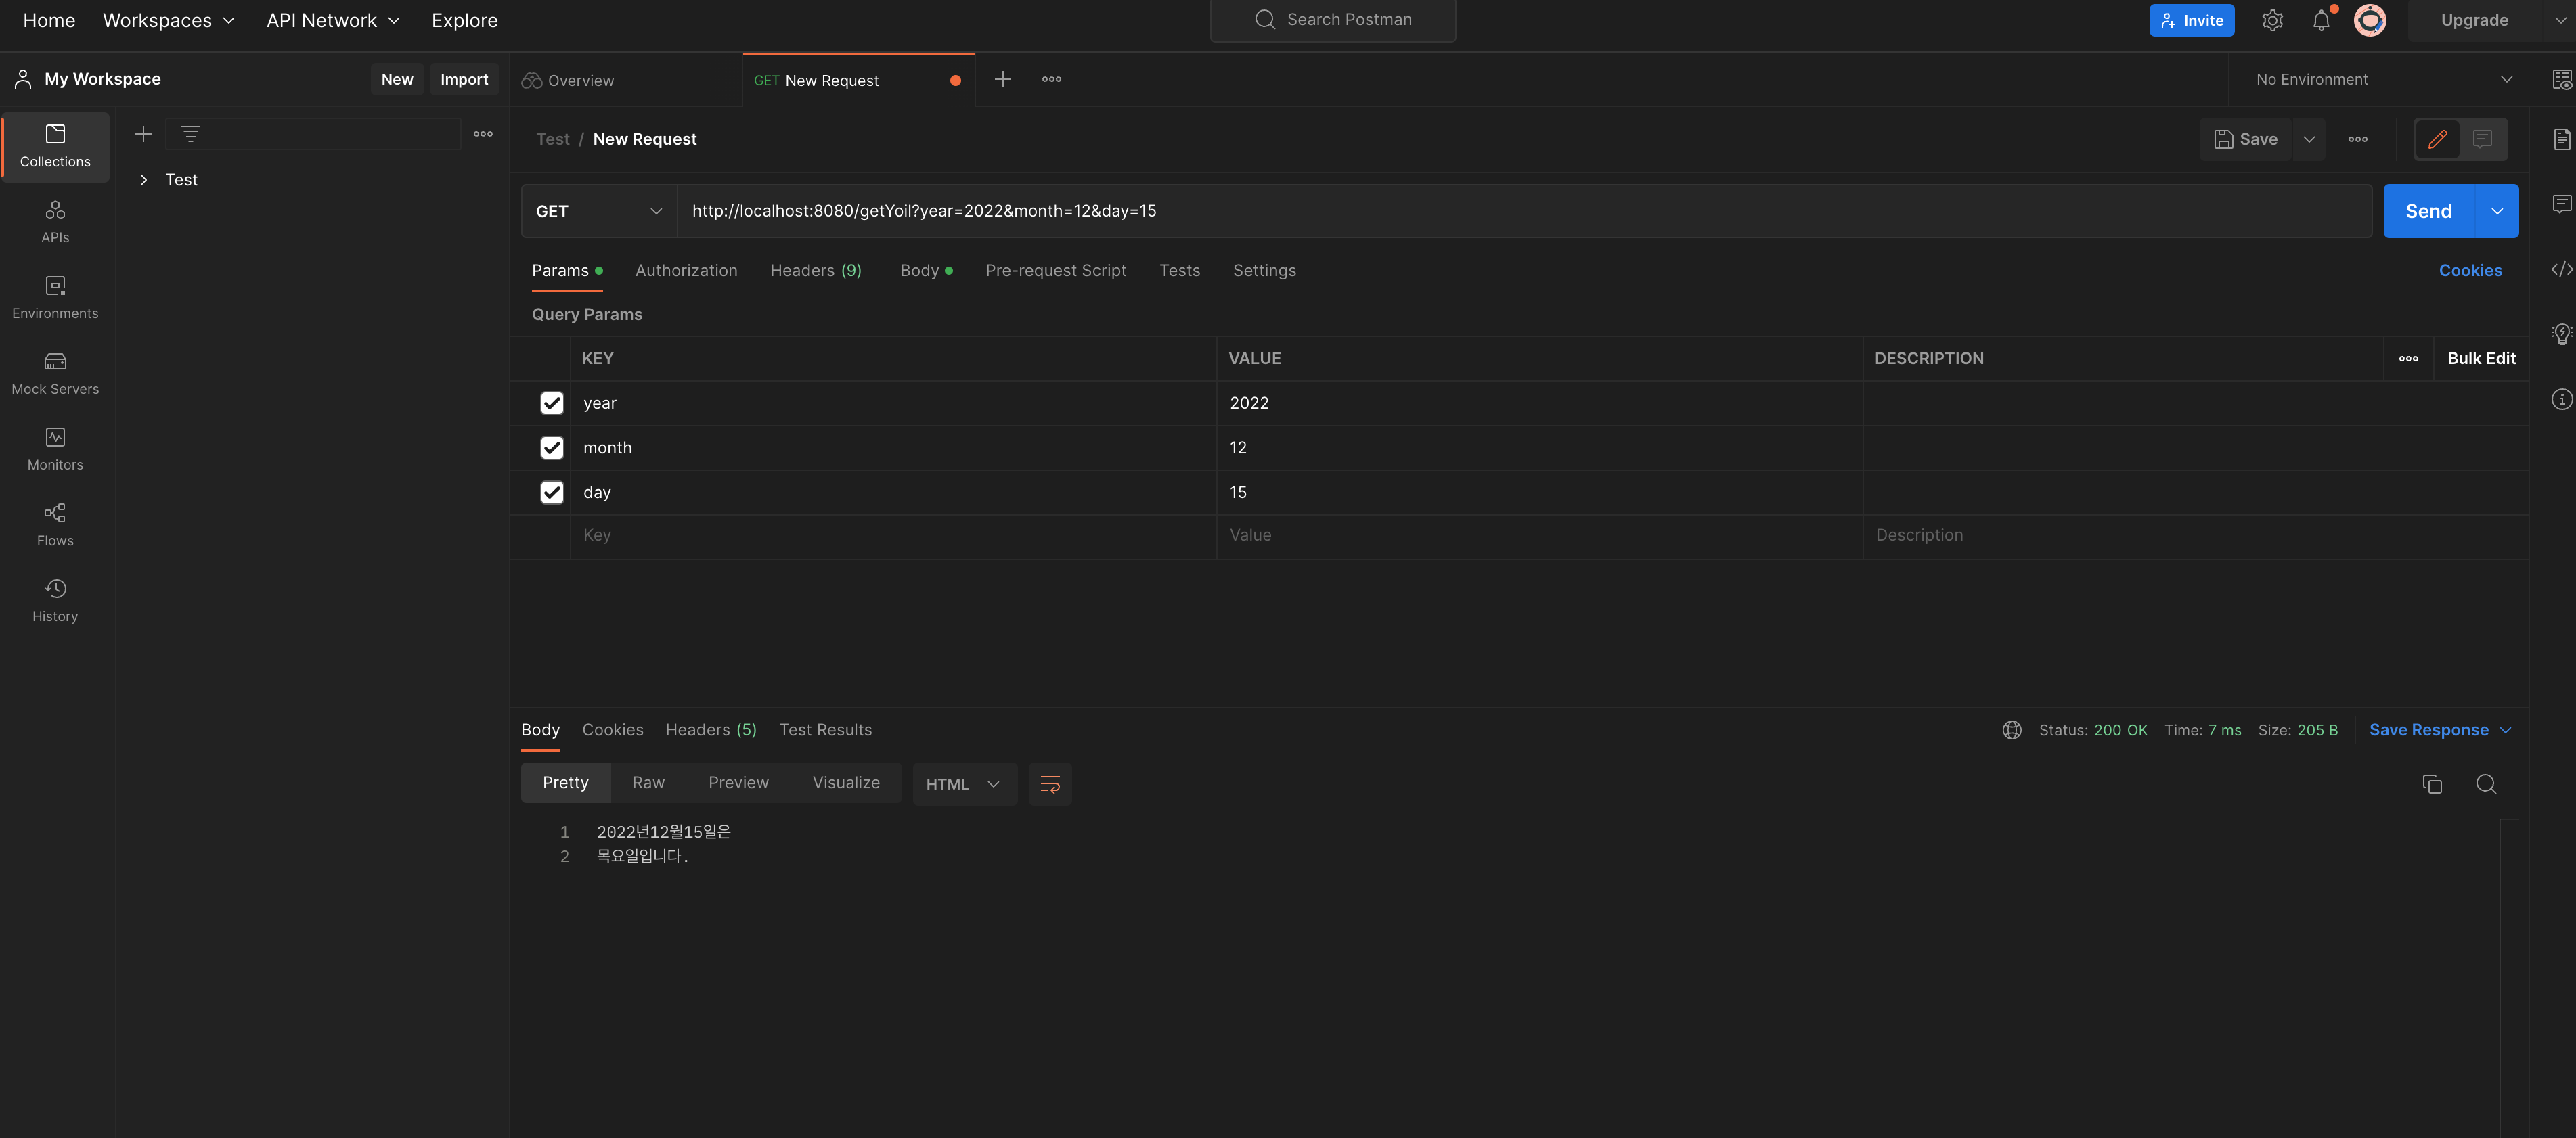Click the request URL input field
Screen dimensions: 2576x1138
pos(1500,211)
